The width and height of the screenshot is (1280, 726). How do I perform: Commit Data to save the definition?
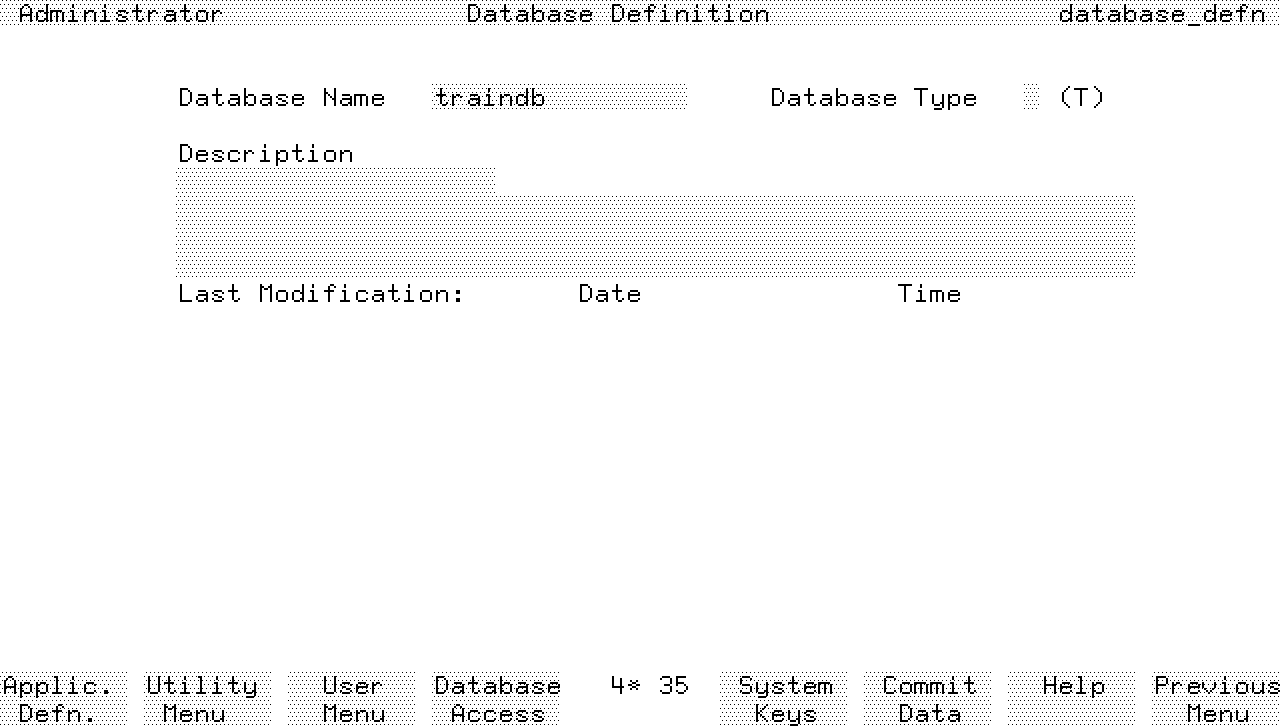click(928, 698)
